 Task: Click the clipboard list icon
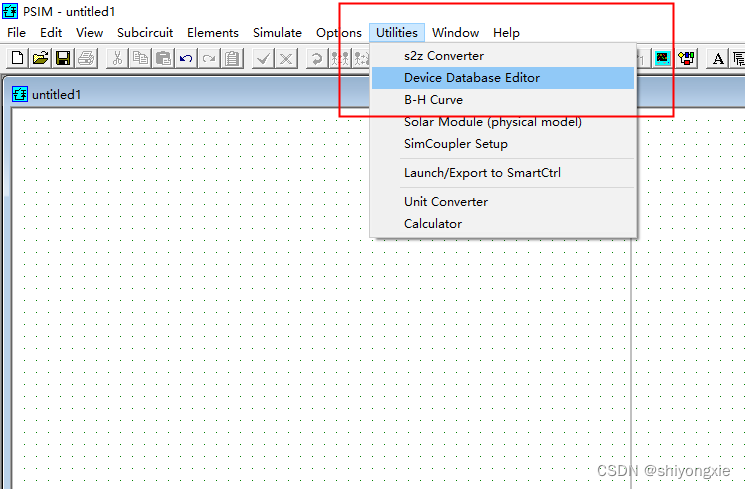pos(232,58)
